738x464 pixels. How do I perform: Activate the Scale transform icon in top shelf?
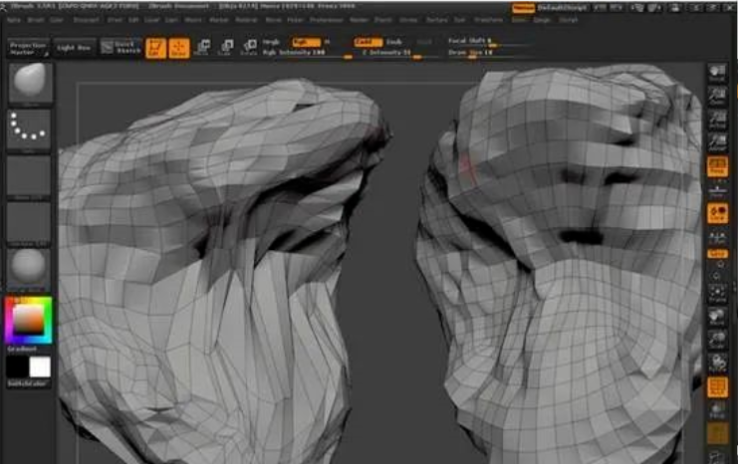[x=225, y=48]
